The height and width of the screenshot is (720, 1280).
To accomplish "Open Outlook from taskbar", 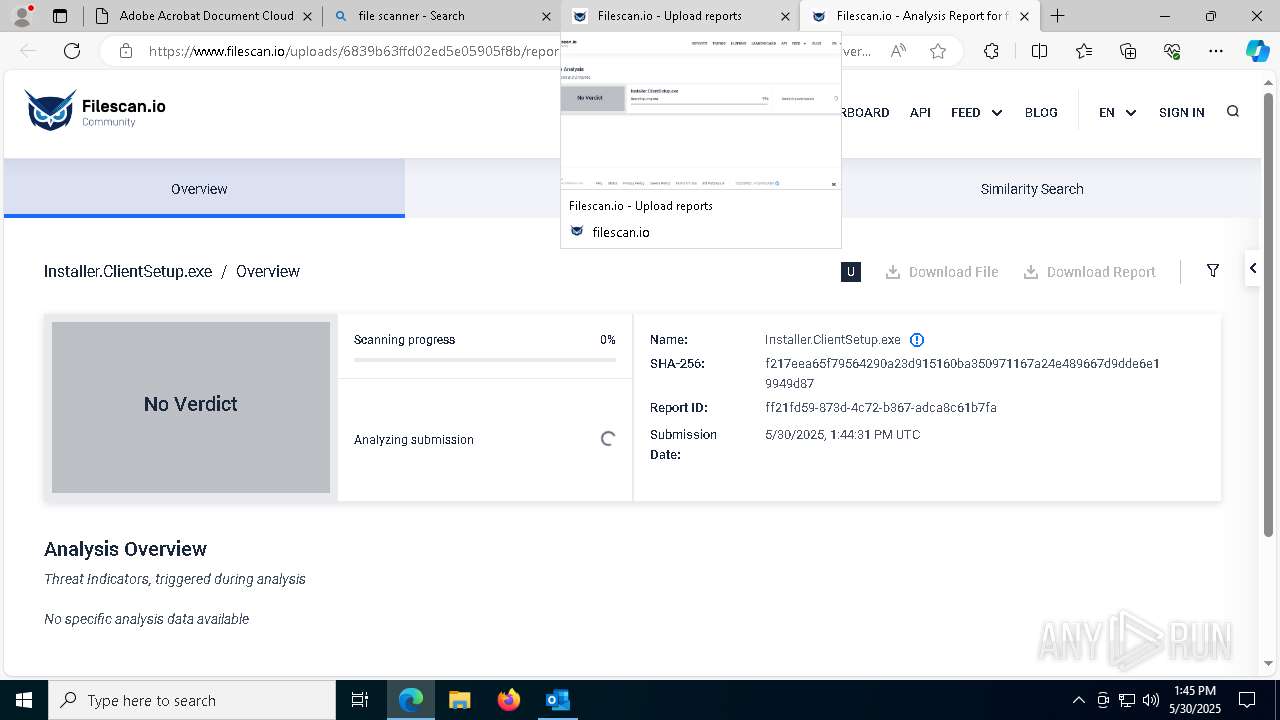I will 557,700.
